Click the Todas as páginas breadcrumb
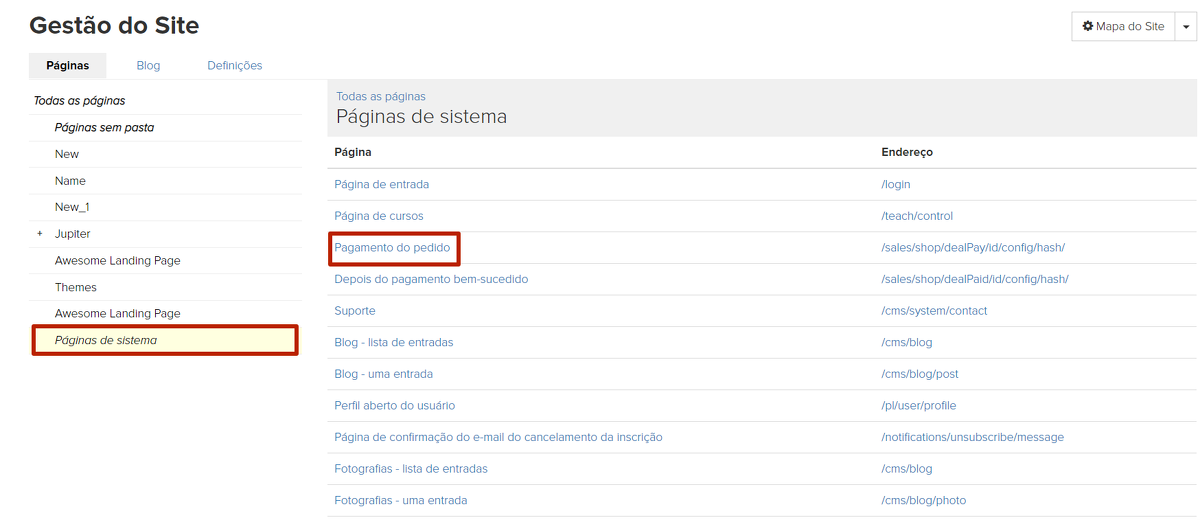The image size is (1200, 520). [x=380, y=96]
